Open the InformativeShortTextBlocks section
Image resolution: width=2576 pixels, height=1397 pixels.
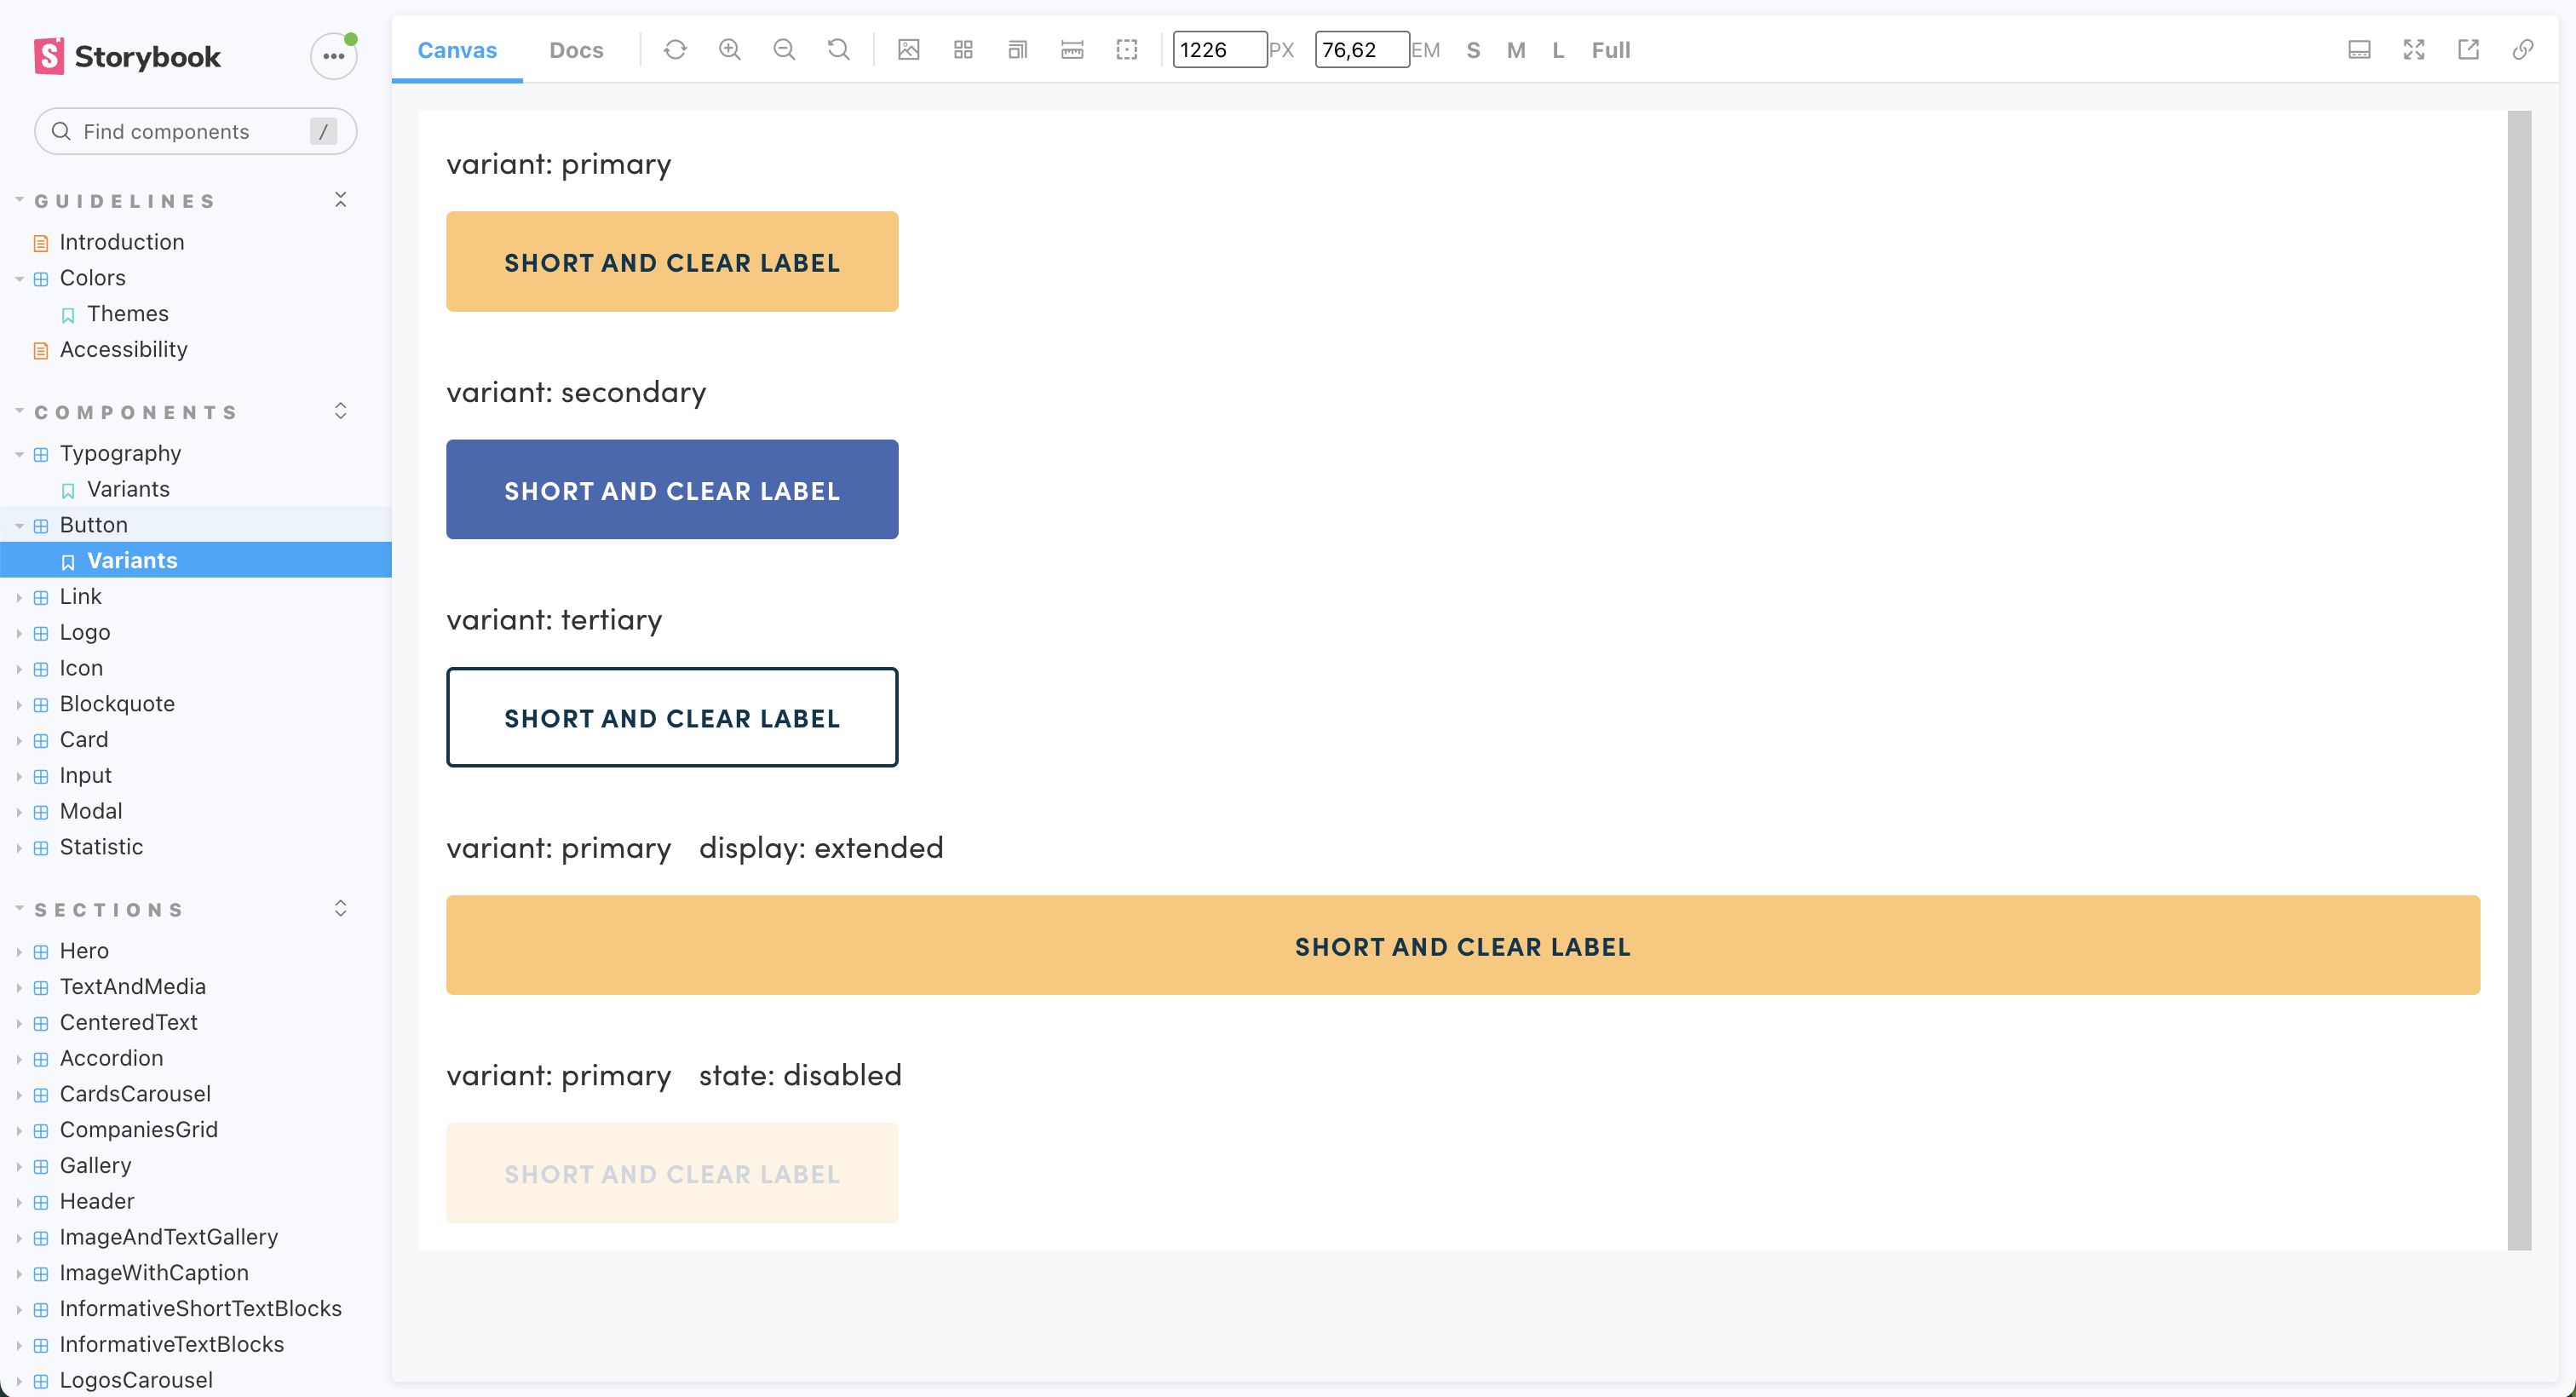(x=201, y=1309)
